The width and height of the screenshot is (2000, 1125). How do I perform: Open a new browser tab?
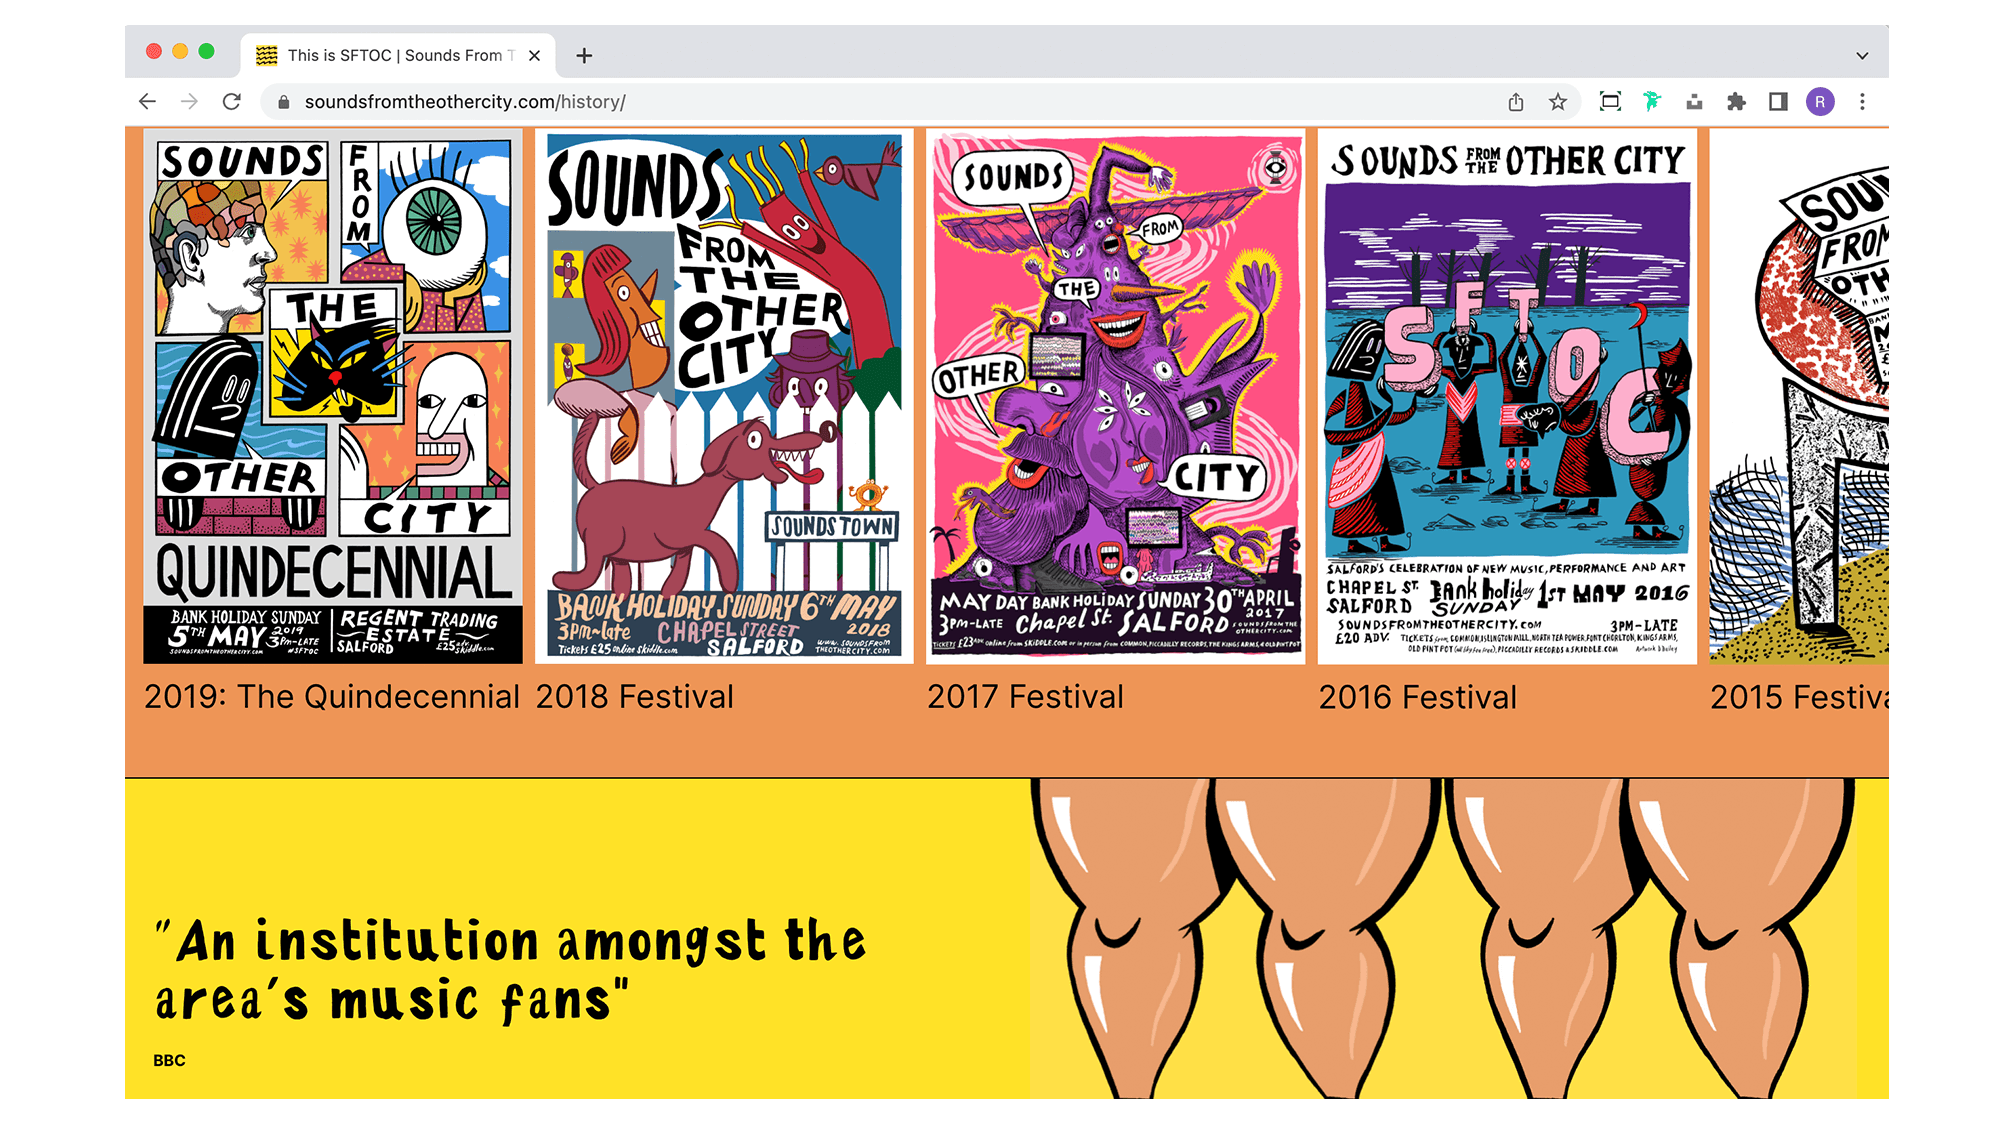[x=584, y=56]
